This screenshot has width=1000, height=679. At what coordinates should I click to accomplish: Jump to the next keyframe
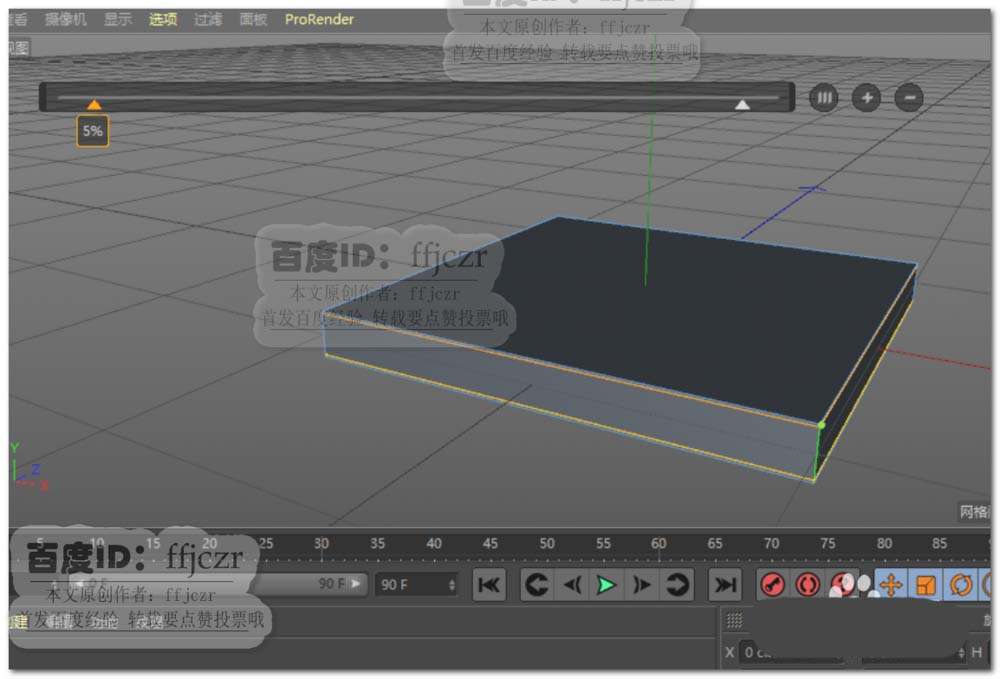coord(677,585)
